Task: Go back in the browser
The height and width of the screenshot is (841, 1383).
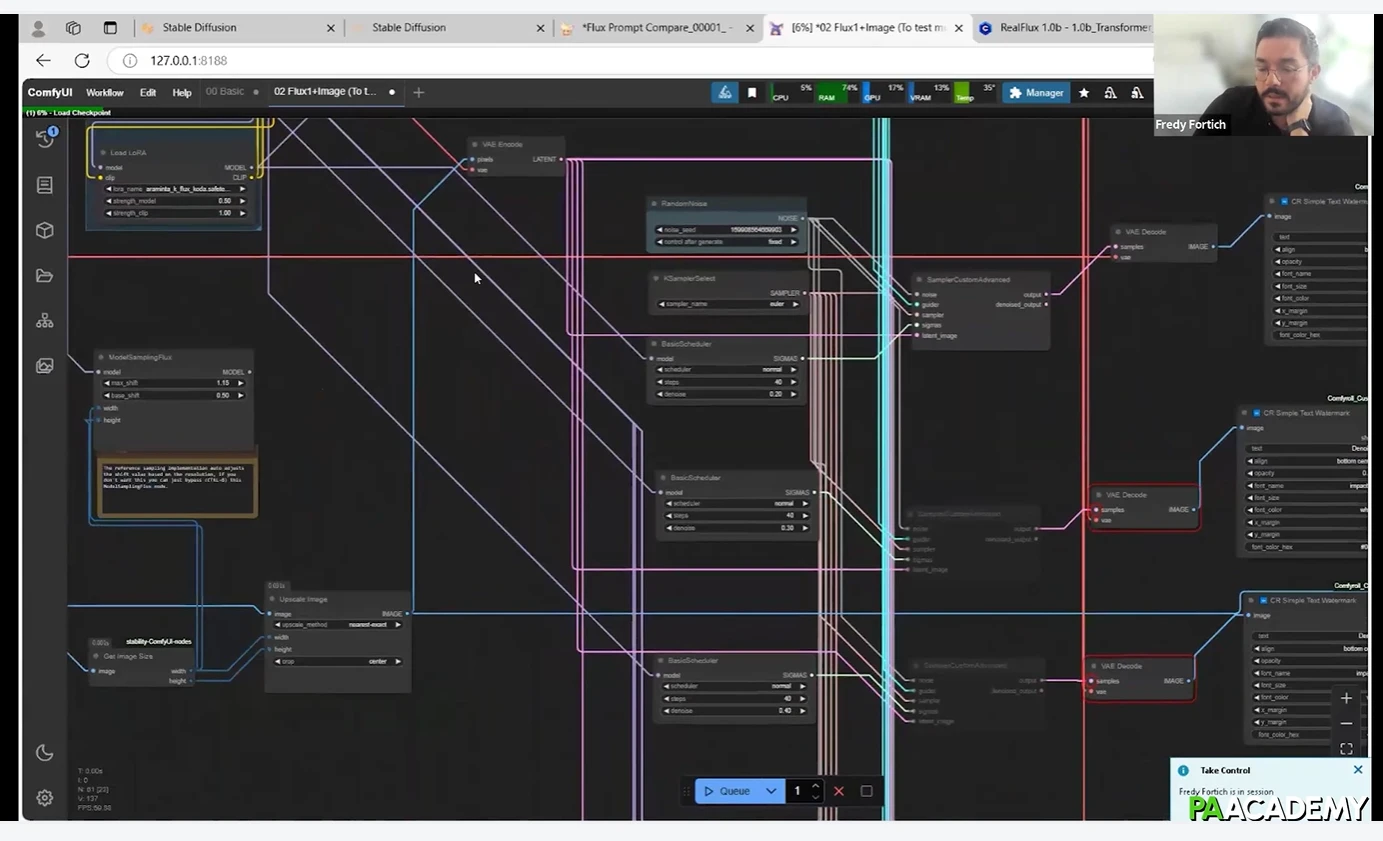Action: pos(43,60)
